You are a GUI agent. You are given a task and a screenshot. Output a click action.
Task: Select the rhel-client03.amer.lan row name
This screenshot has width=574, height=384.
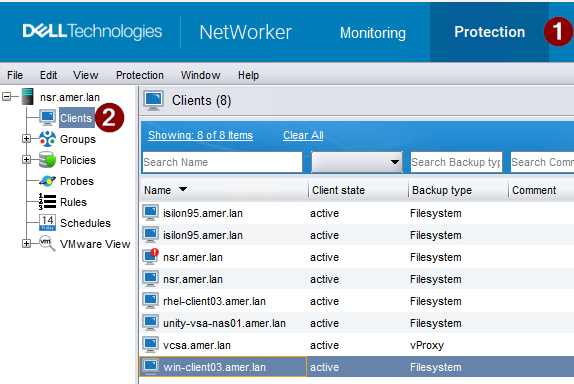click(x=214, y=301)
